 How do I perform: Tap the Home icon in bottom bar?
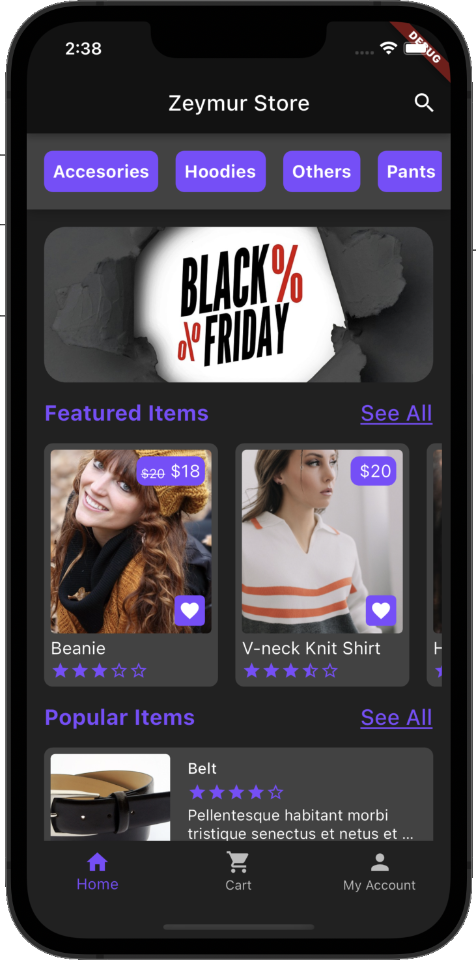(97, 863)
